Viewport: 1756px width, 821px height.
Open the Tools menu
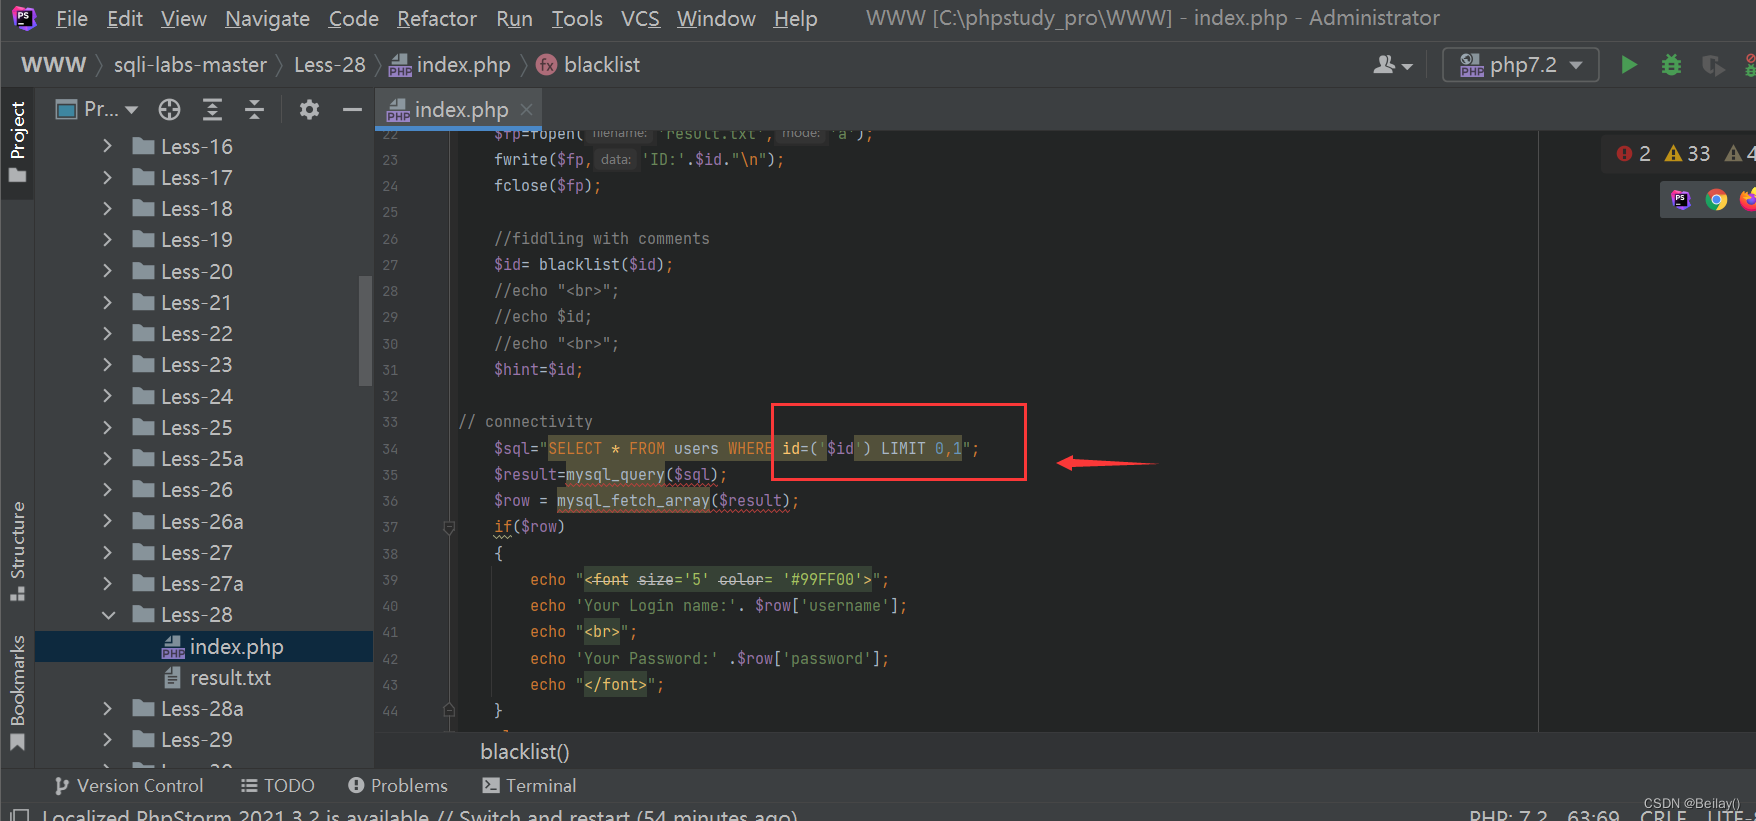(577, 19)
